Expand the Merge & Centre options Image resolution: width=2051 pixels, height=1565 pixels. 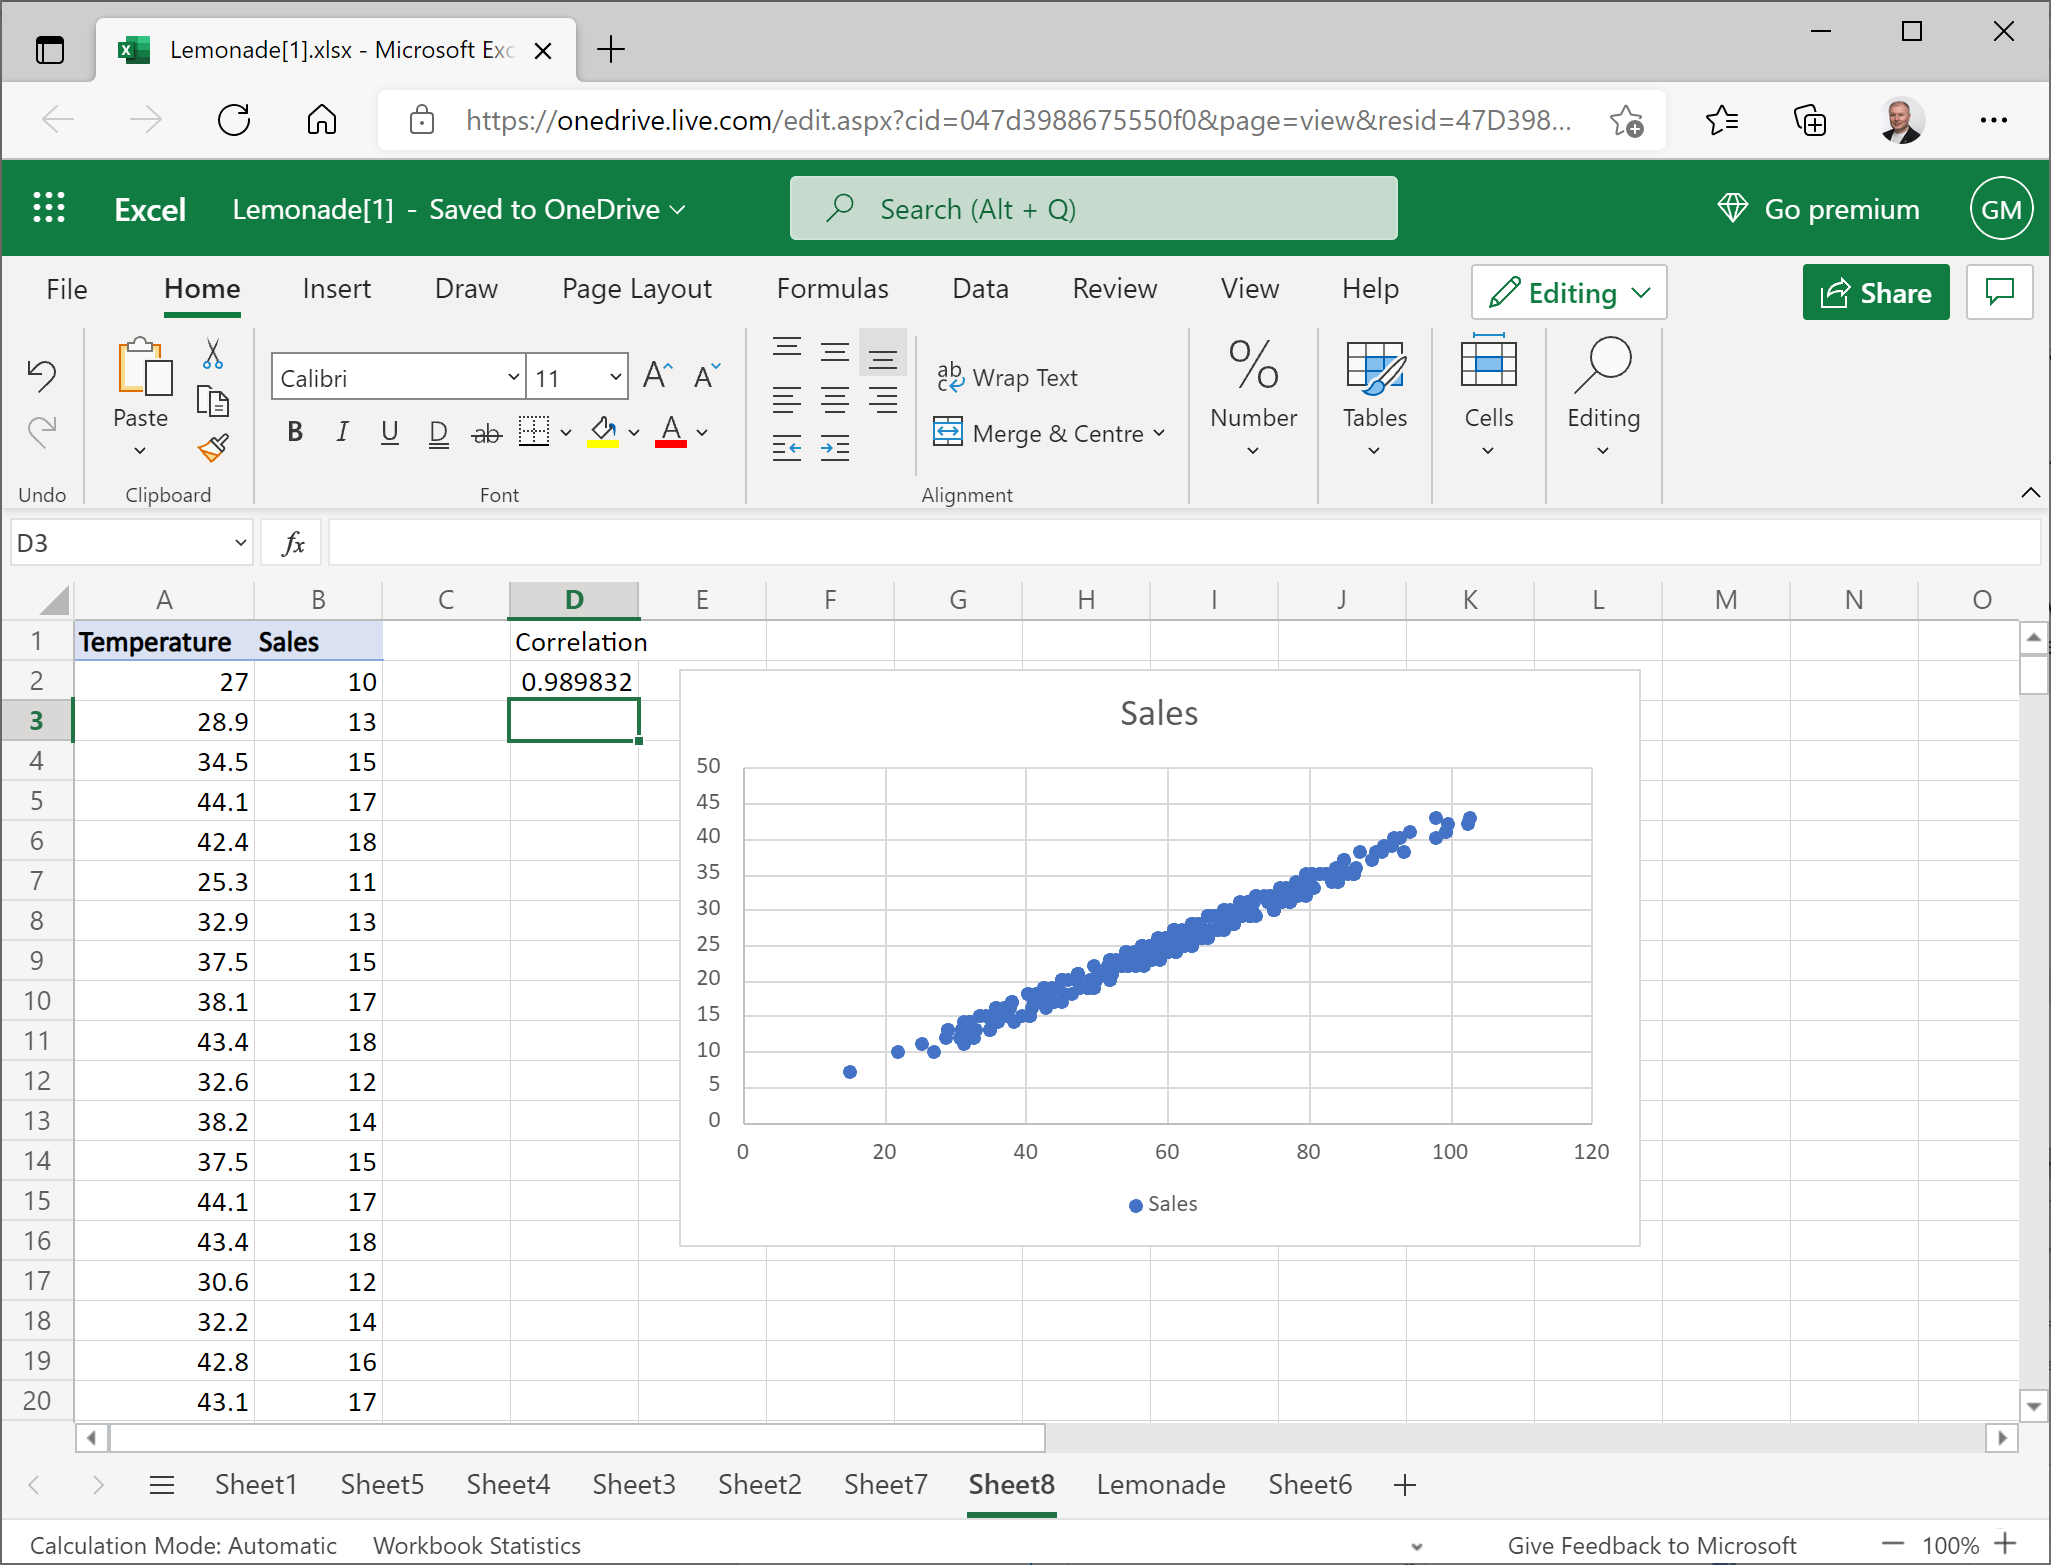(1160, 433)
